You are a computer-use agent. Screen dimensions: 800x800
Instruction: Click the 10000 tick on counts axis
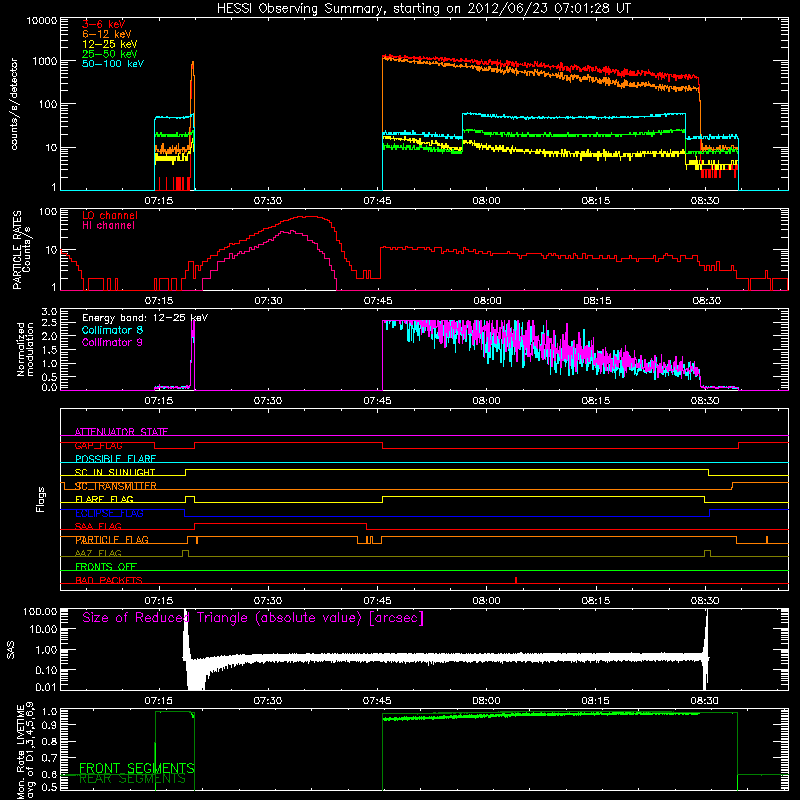tap(42, 20)
